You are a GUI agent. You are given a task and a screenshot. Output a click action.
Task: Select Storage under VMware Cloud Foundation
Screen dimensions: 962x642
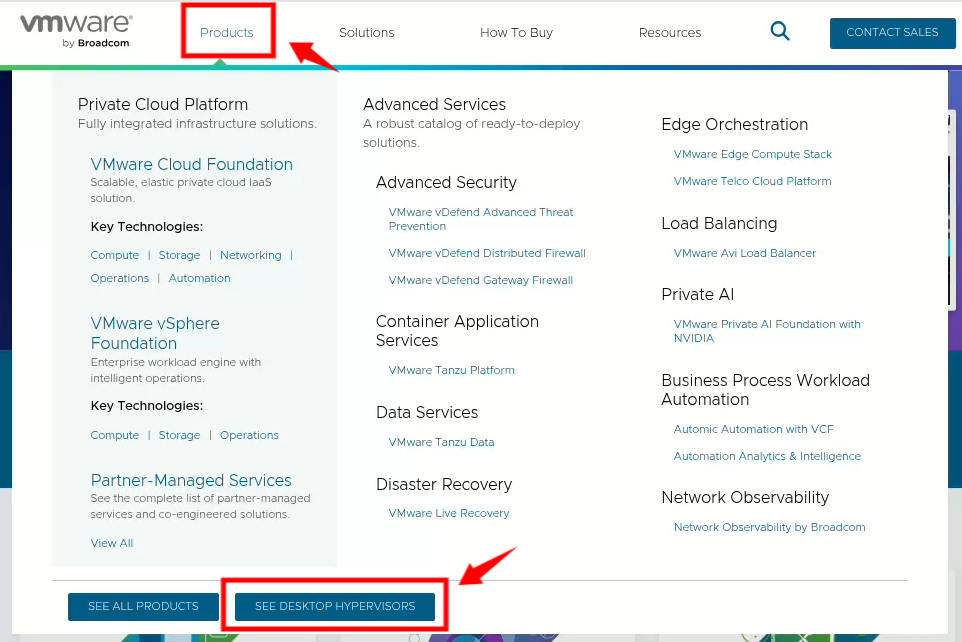click(179, 255)
